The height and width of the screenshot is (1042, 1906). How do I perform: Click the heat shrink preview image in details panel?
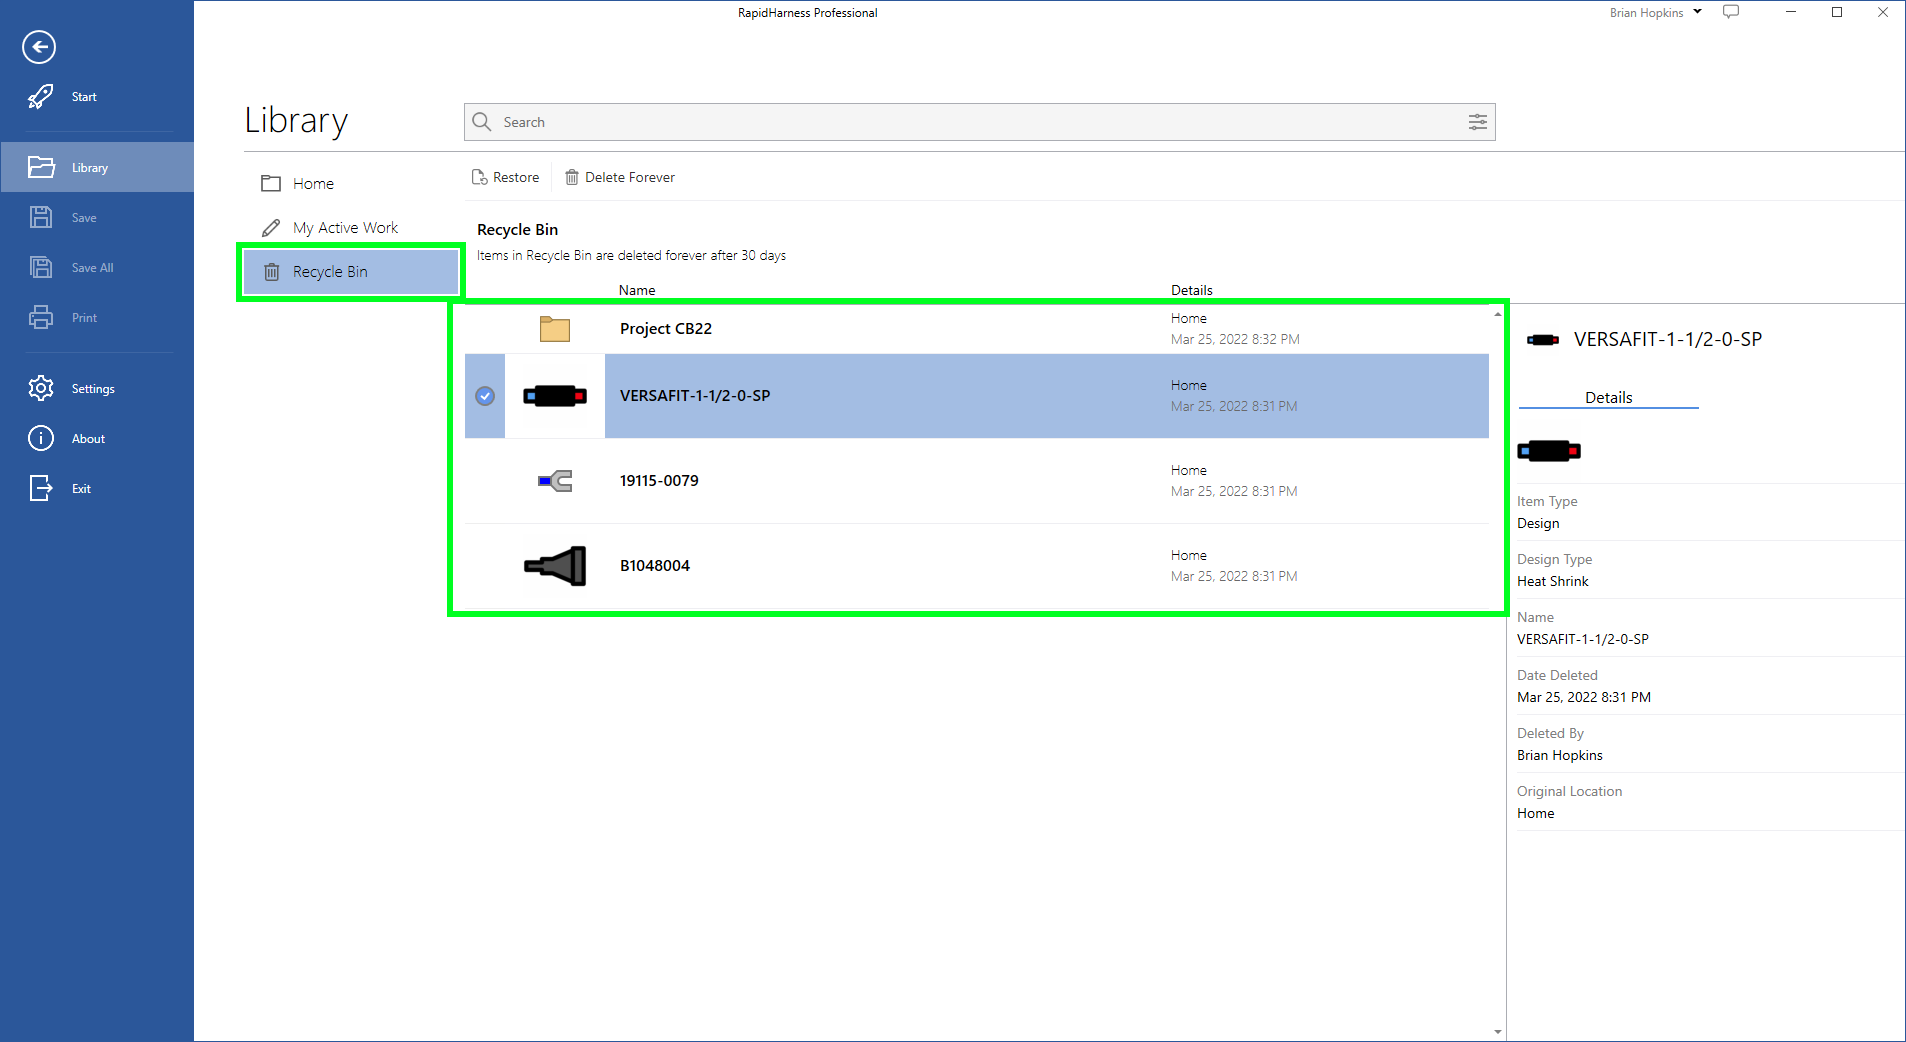point(1549,451)
